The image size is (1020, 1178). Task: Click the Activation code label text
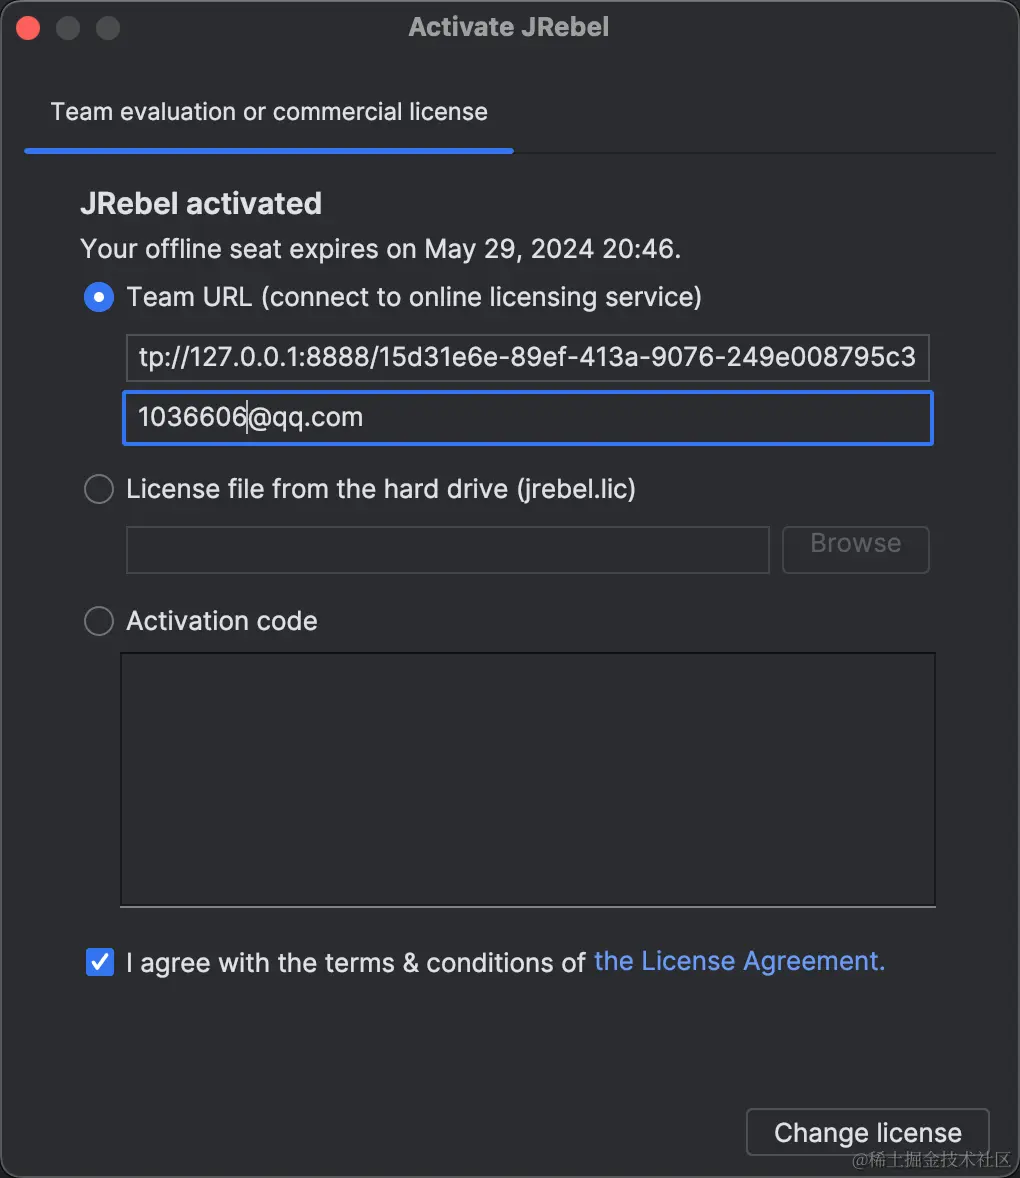pyautogui.click(x=222, y=621)
